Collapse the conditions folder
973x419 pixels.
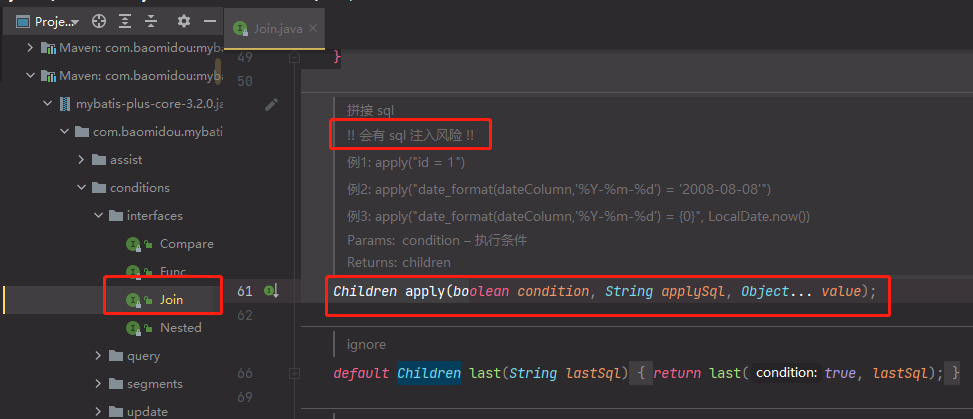pos(82,188)
